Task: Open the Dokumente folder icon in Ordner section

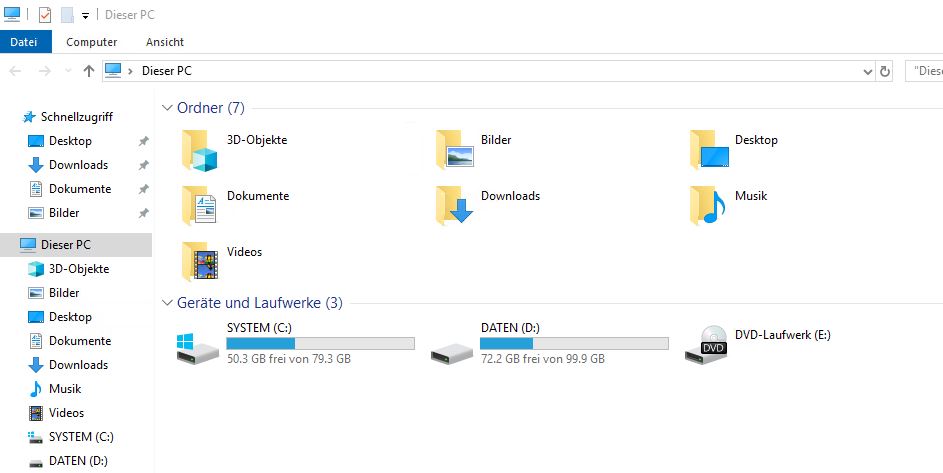Action: coord(199,205)
